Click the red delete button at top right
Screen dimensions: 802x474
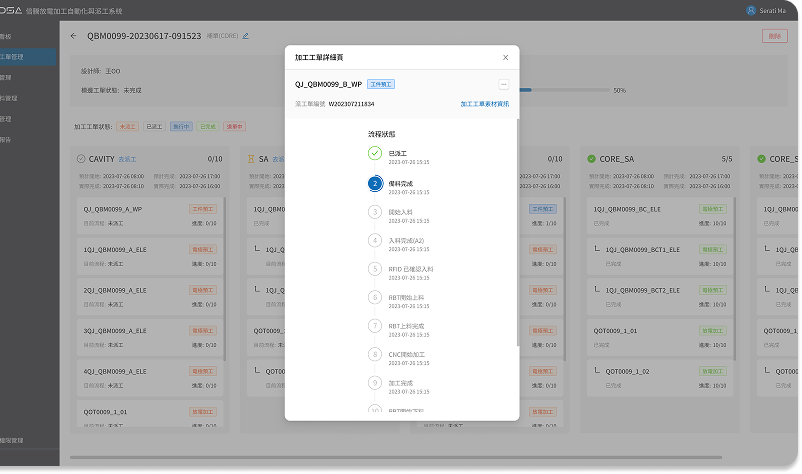click(773, 36)
